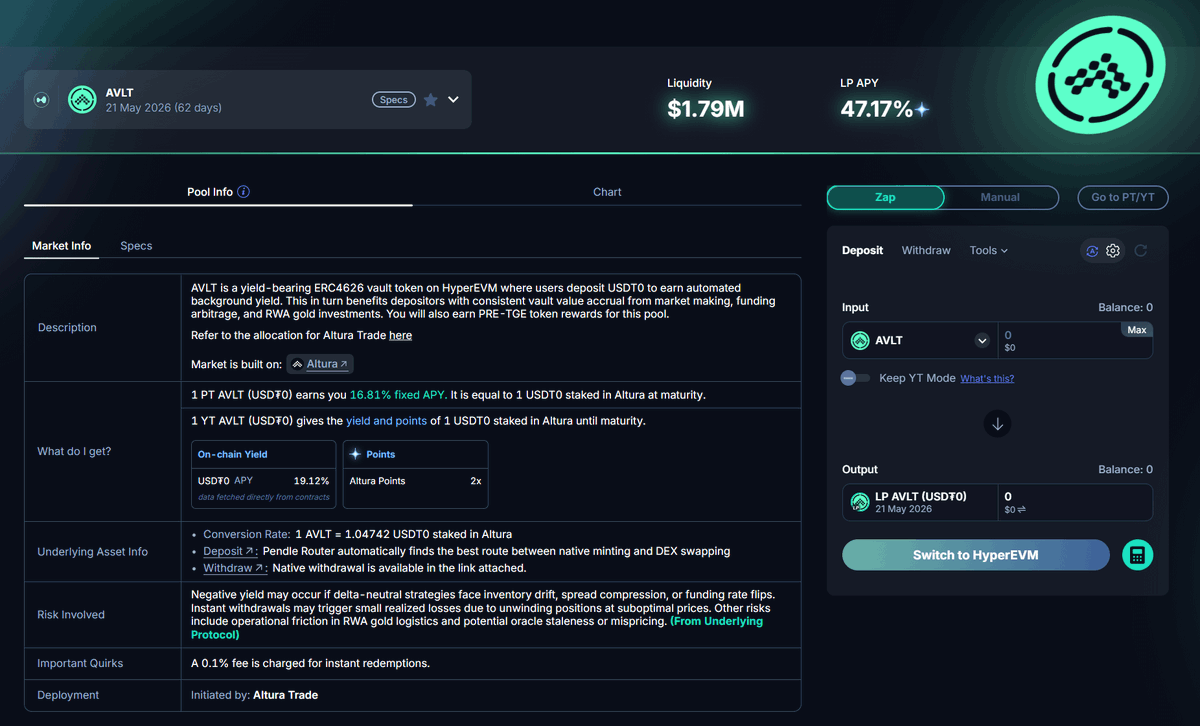Click the LP AVLT (USD₮0) output token
This screenshot has width=1200, height=726.
pos(920,502)
